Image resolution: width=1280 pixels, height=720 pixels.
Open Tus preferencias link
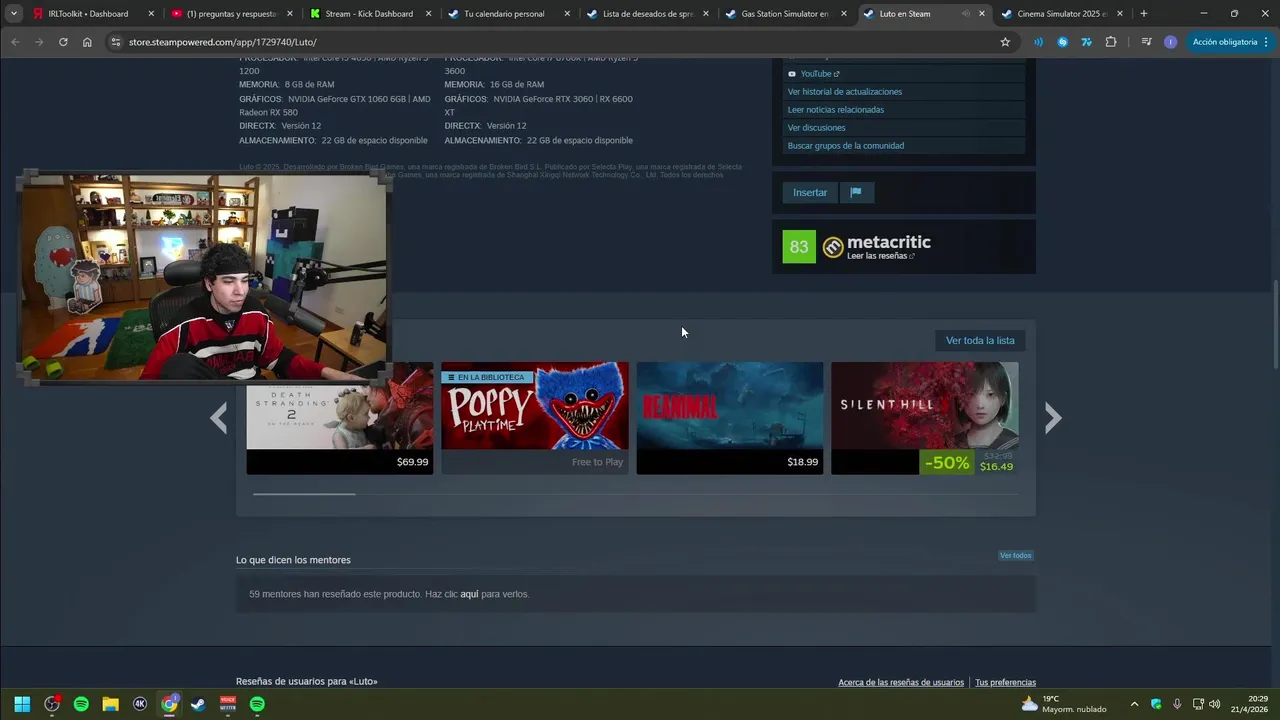[x=1005, y=682]
